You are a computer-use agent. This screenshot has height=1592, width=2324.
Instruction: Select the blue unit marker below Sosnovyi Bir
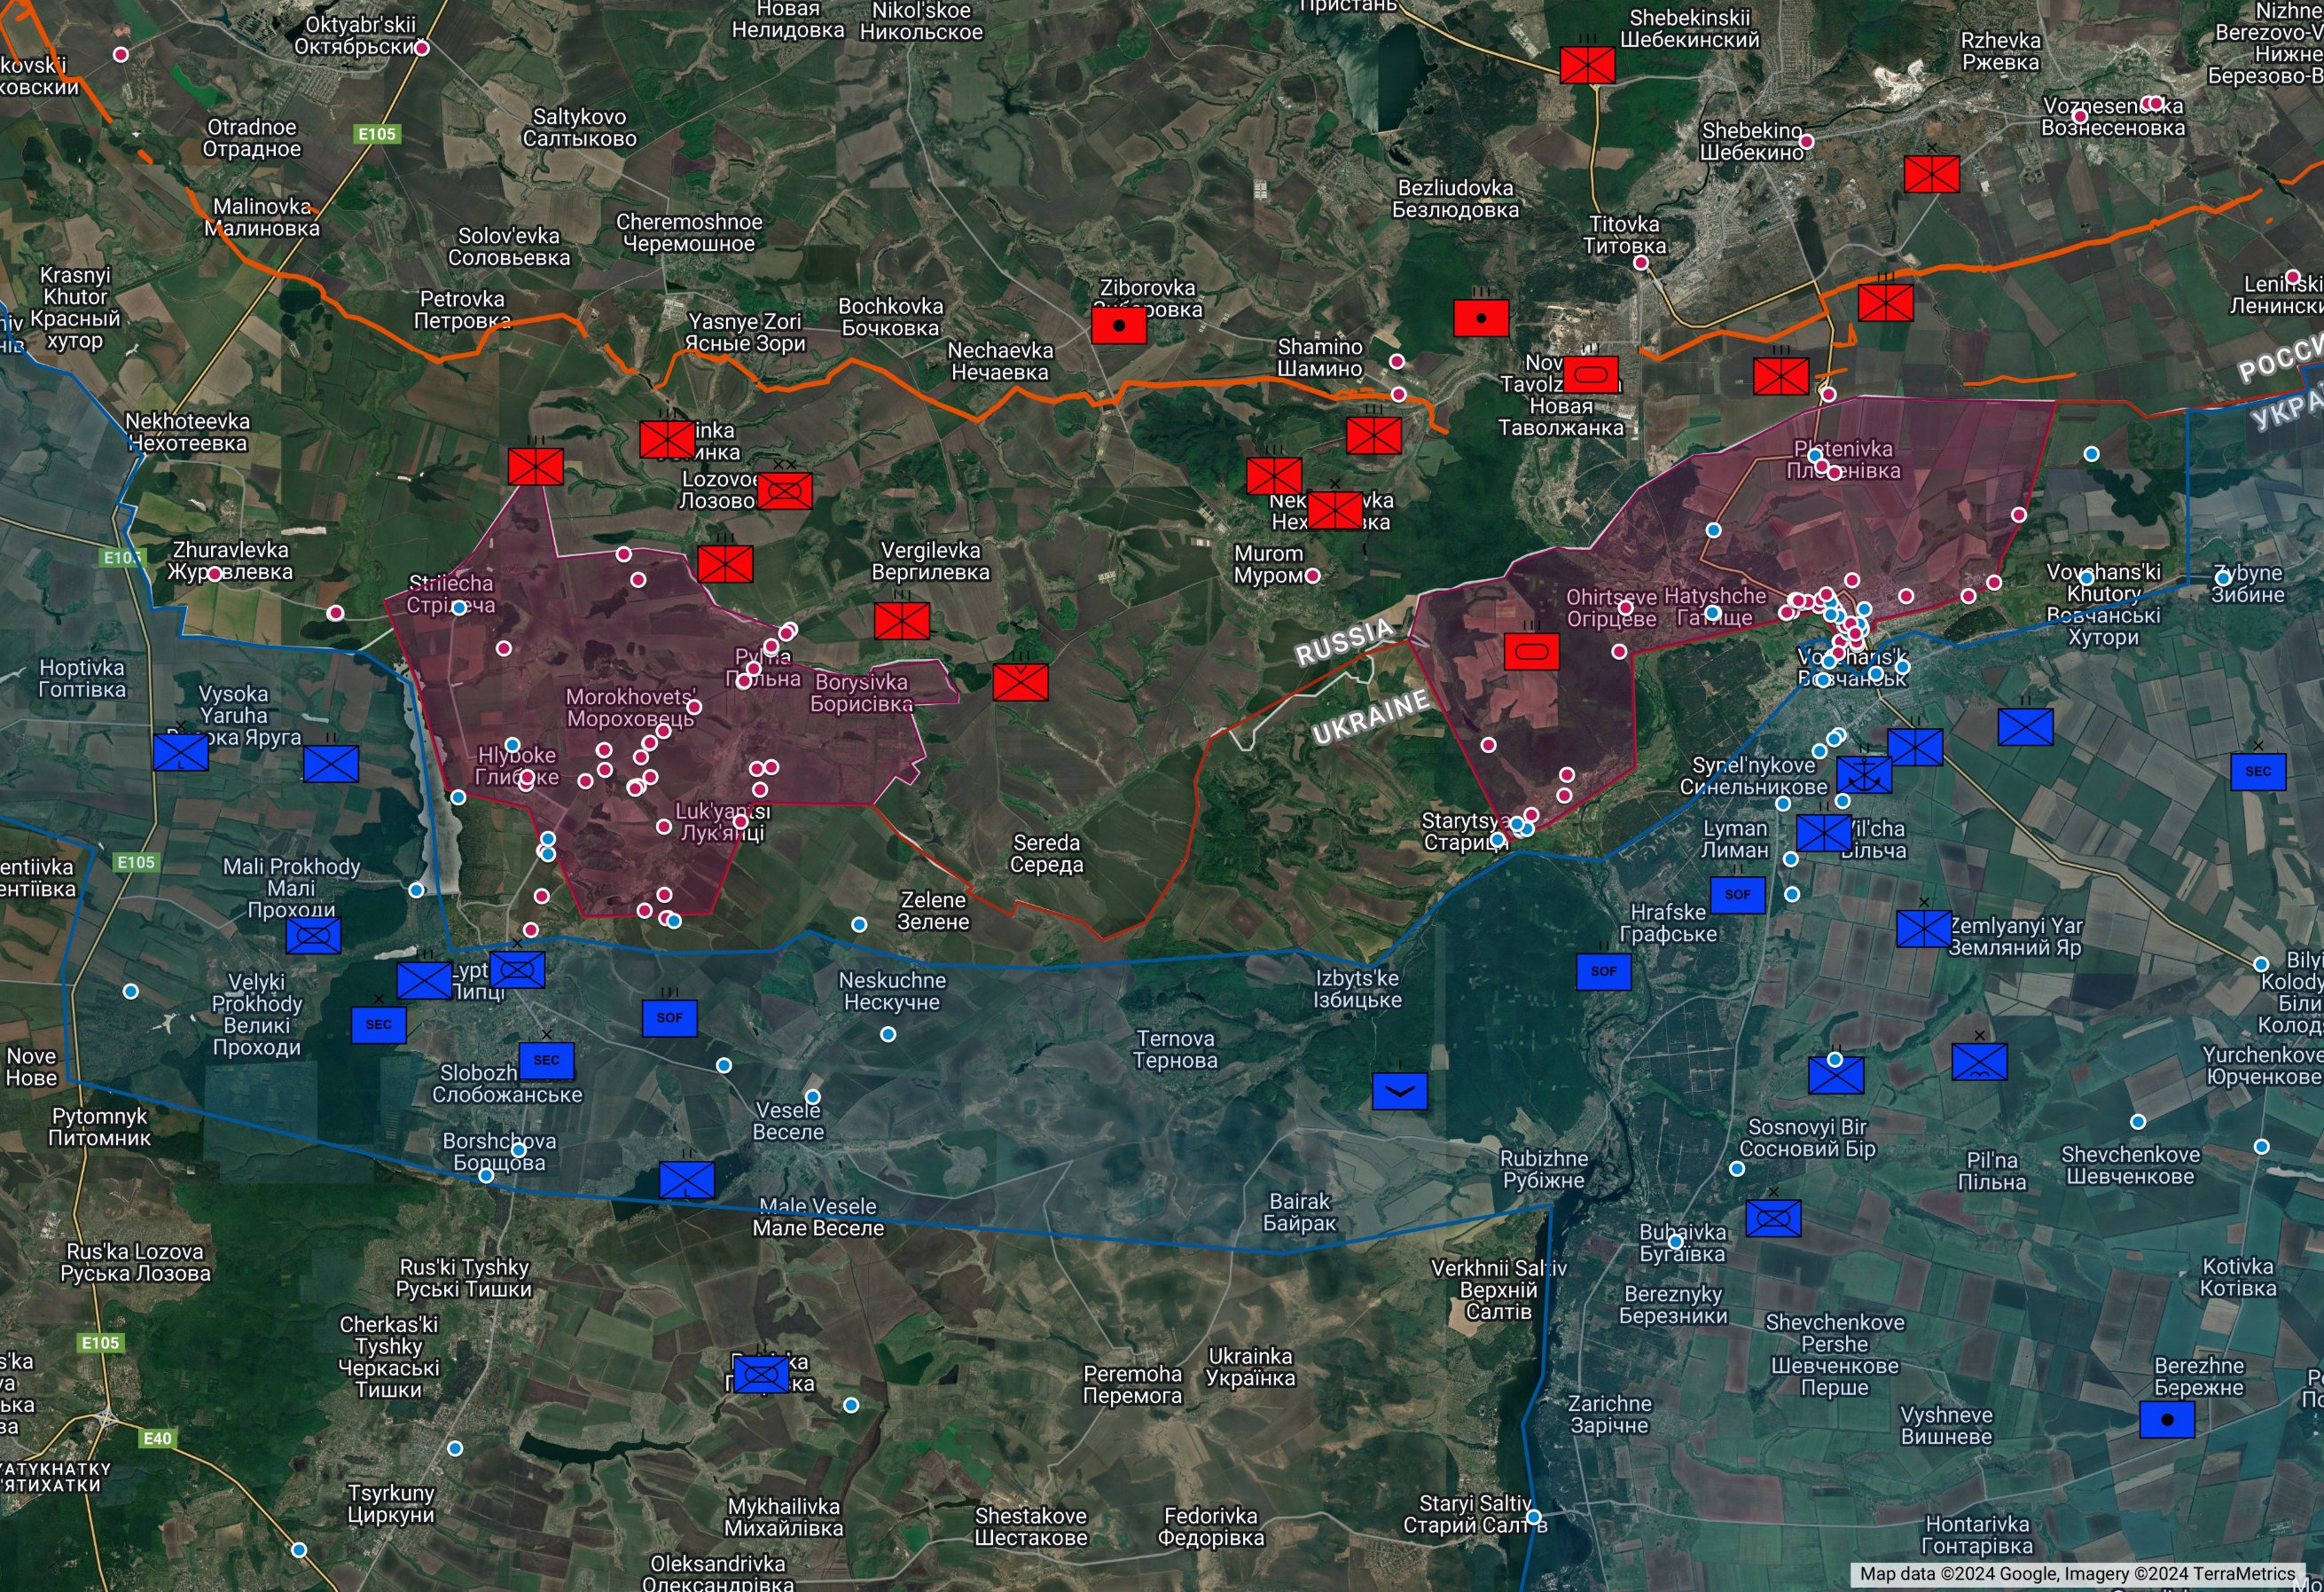[1773, 1218]
